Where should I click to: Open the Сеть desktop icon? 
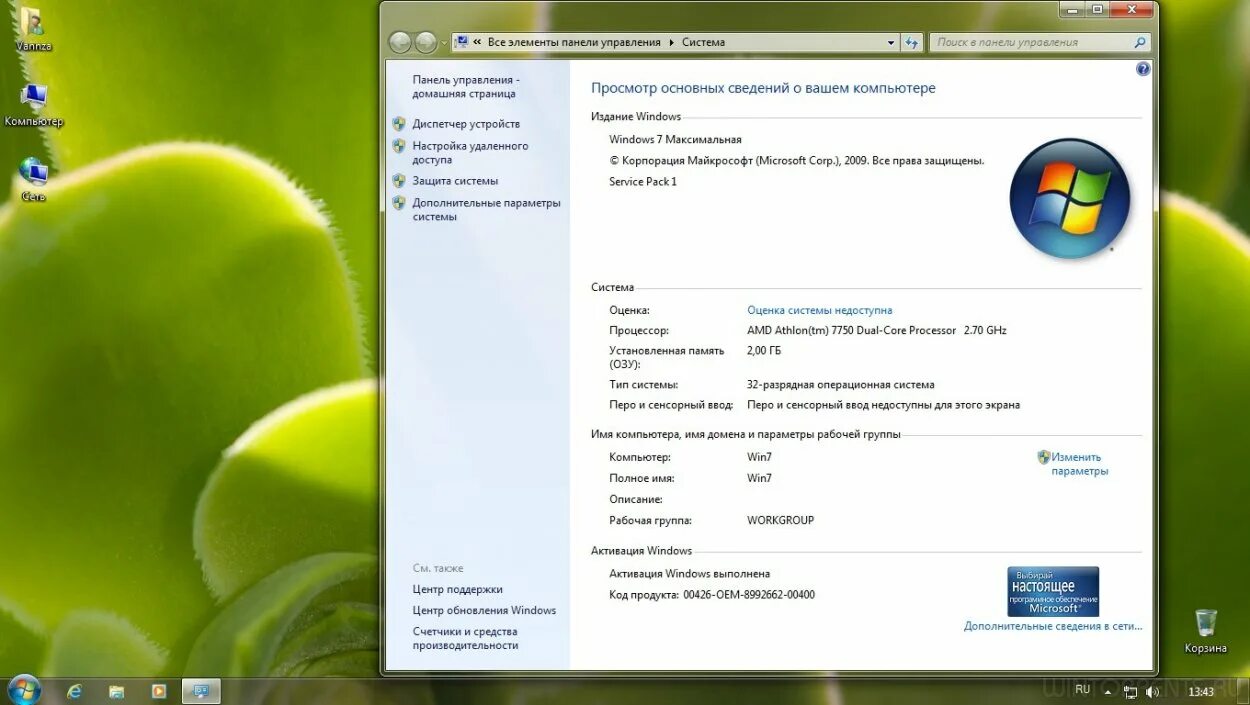[33, 180]
